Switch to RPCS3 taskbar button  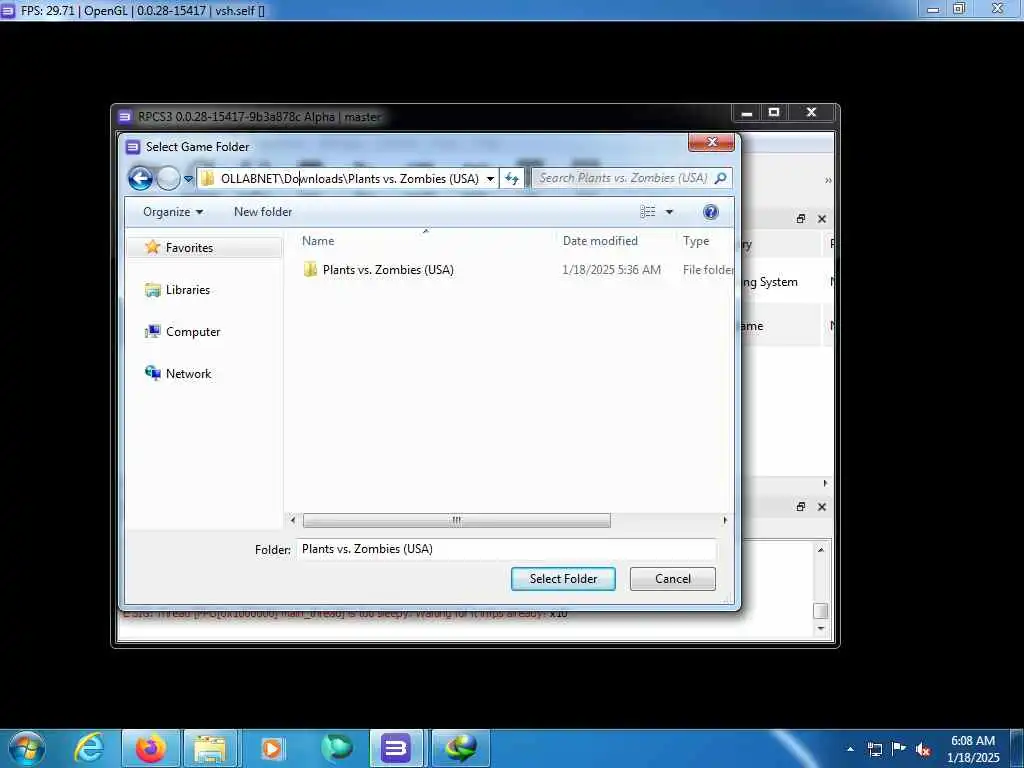pos(396,748)
